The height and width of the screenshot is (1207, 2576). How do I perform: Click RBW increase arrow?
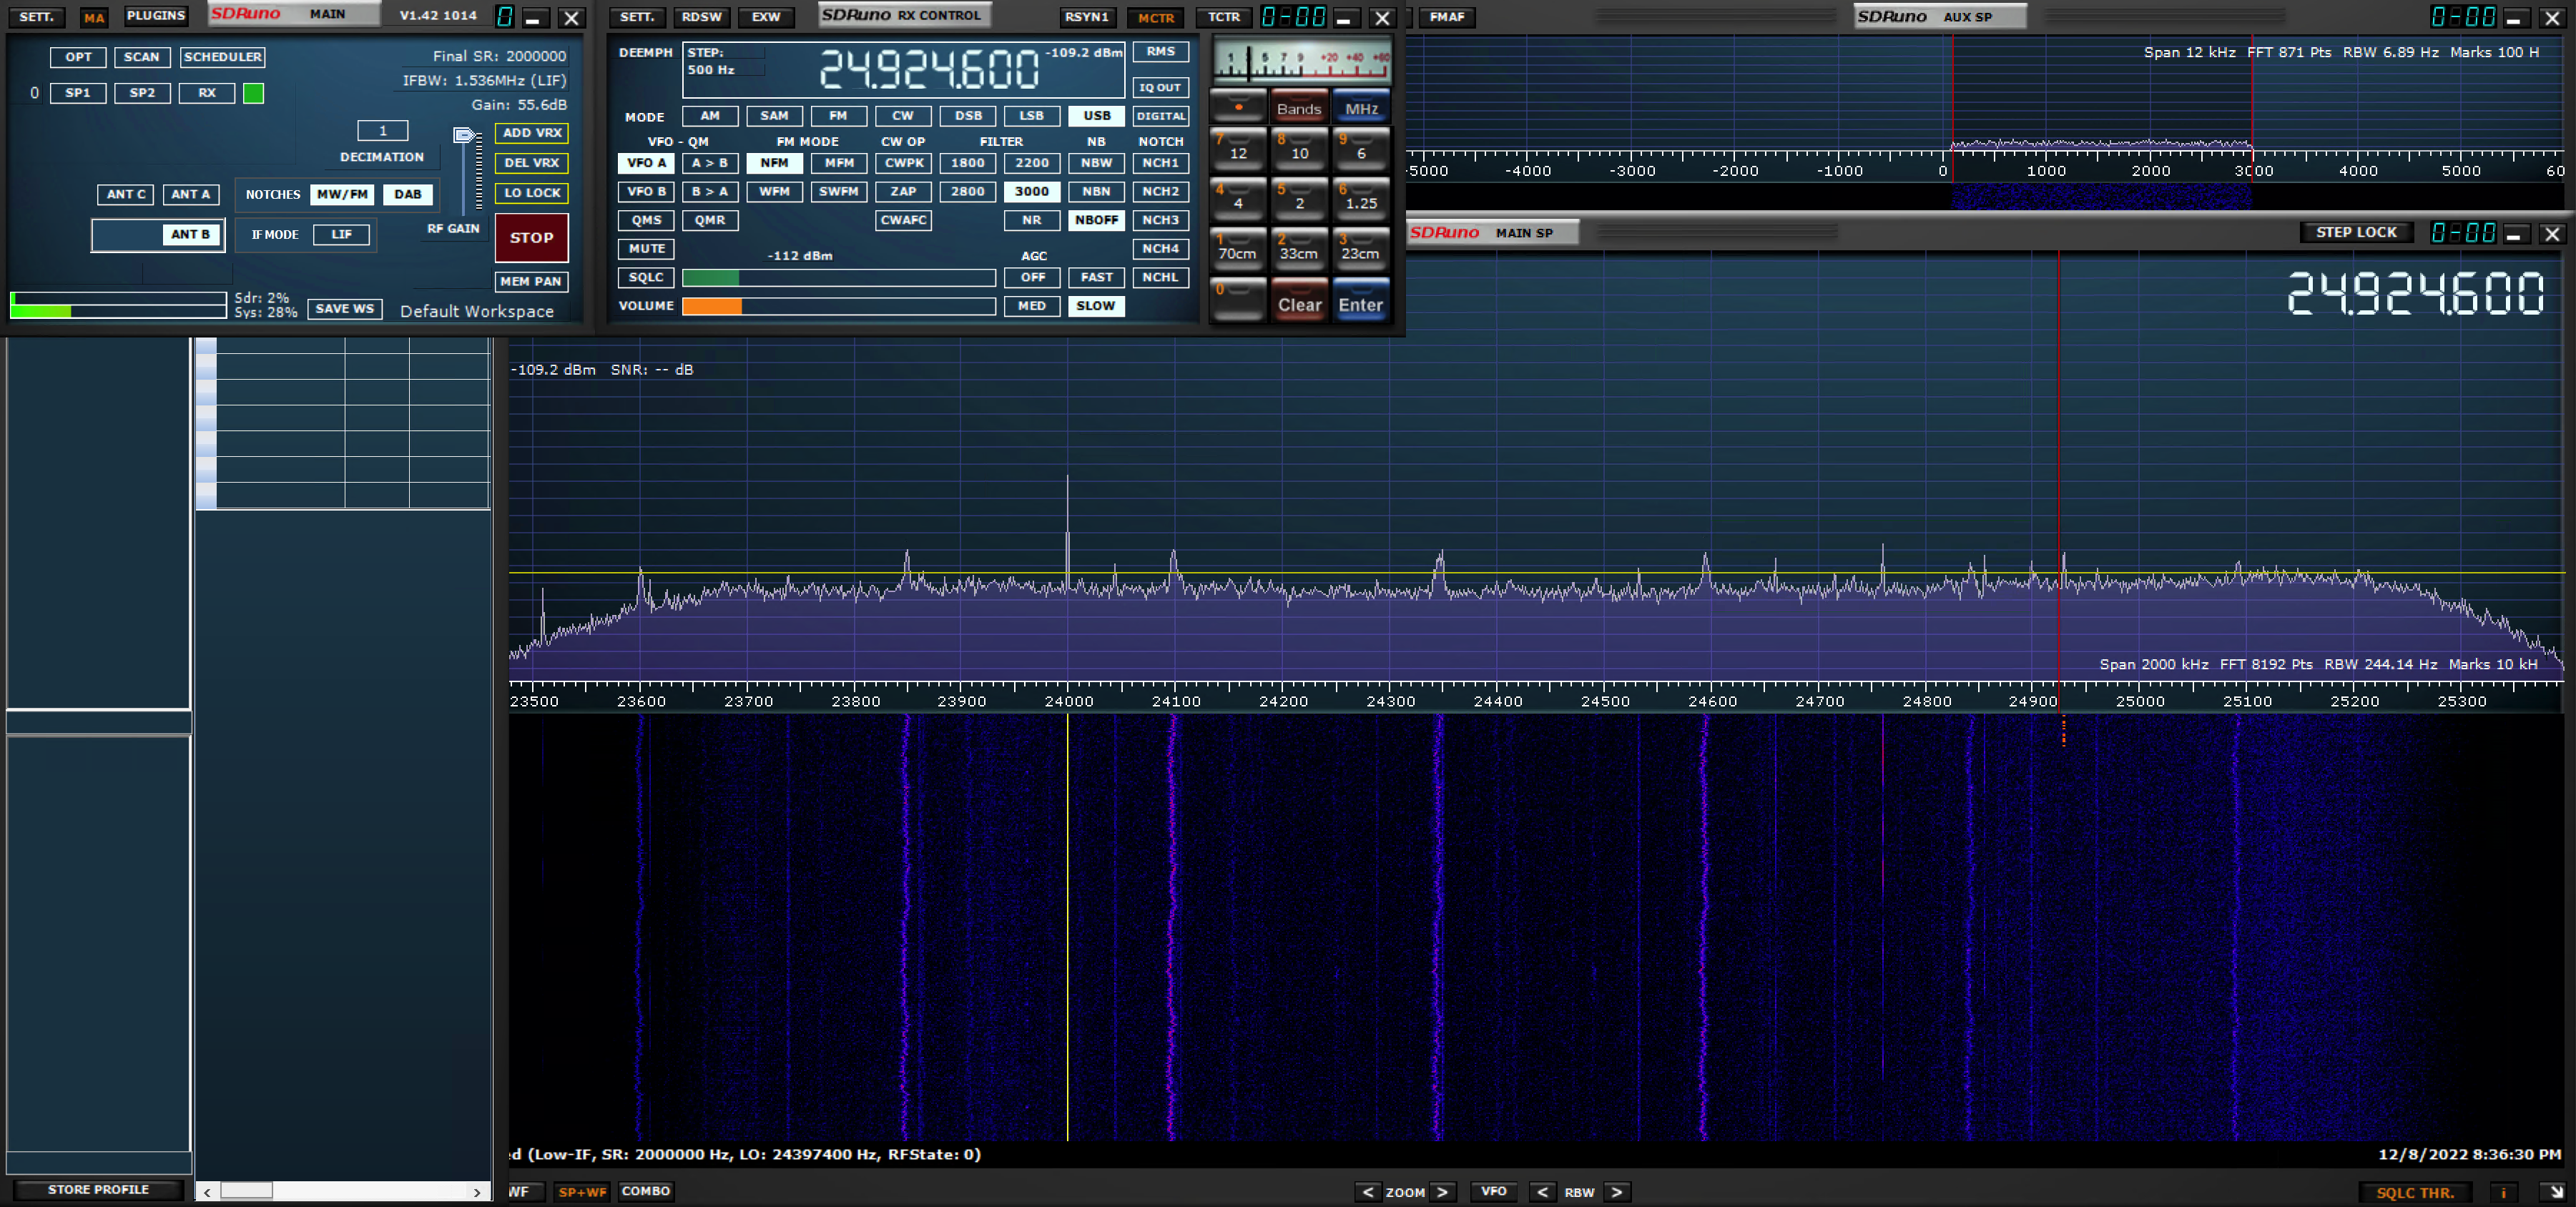coord(1617,1192)
